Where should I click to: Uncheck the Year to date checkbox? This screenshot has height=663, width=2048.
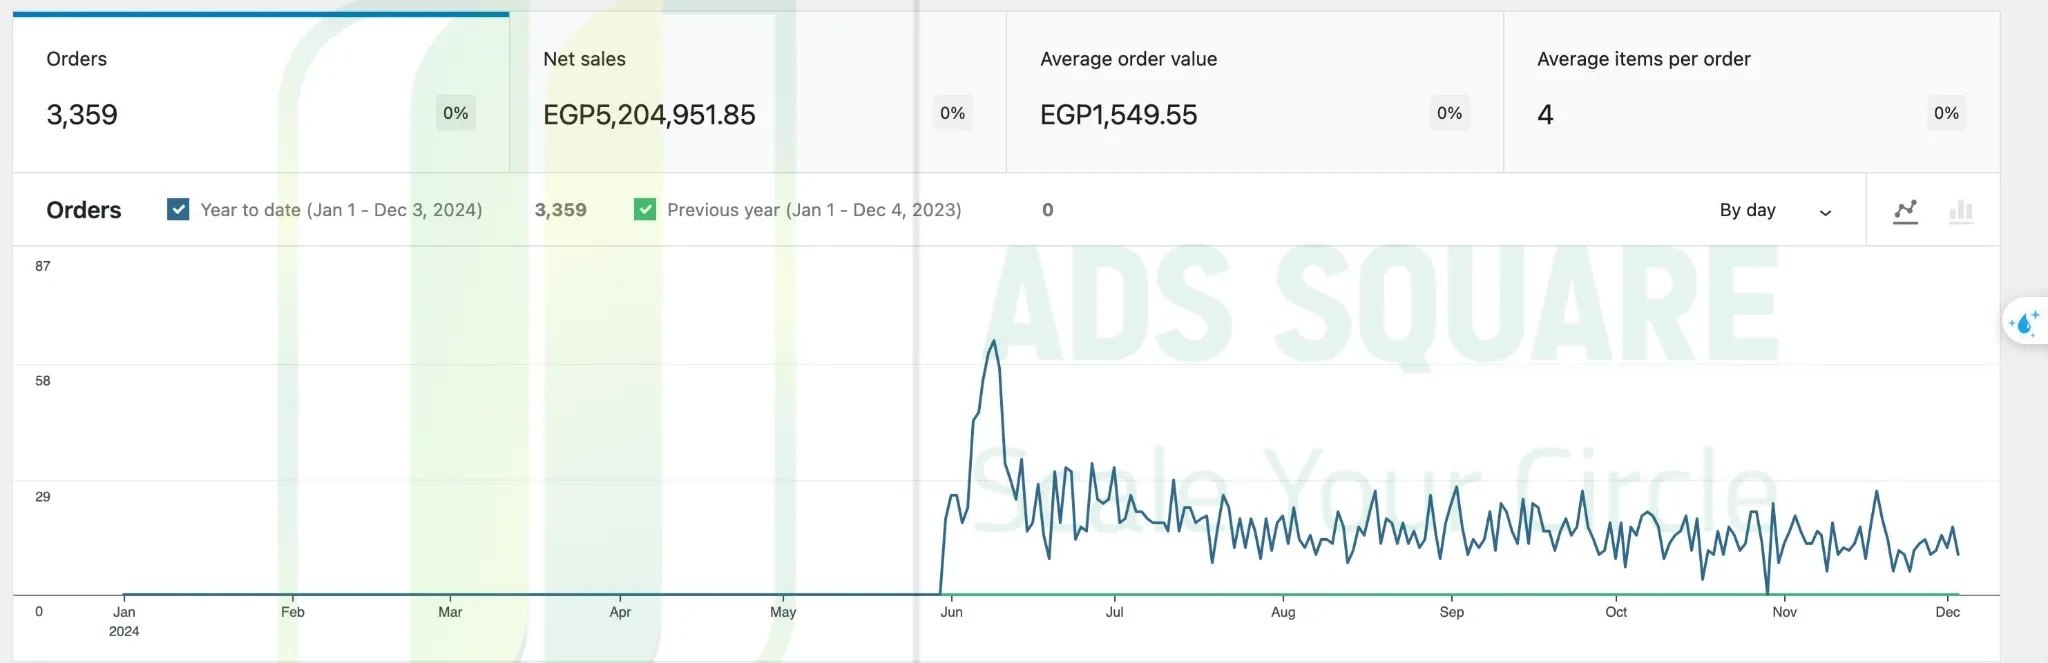point(178,209)
